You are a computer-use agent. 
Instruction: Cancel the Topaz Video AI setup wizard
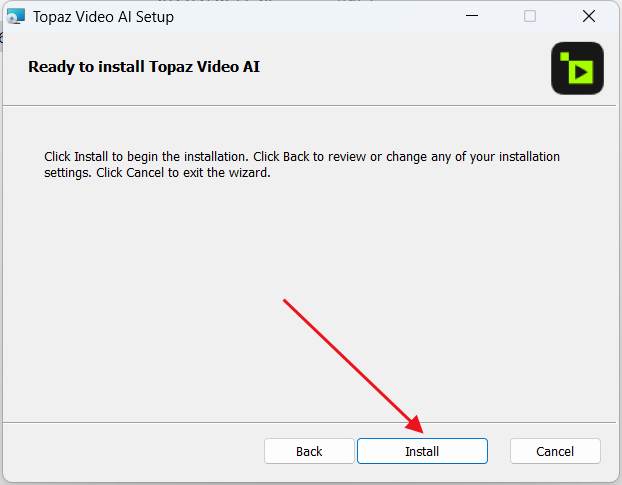point(555,451)
